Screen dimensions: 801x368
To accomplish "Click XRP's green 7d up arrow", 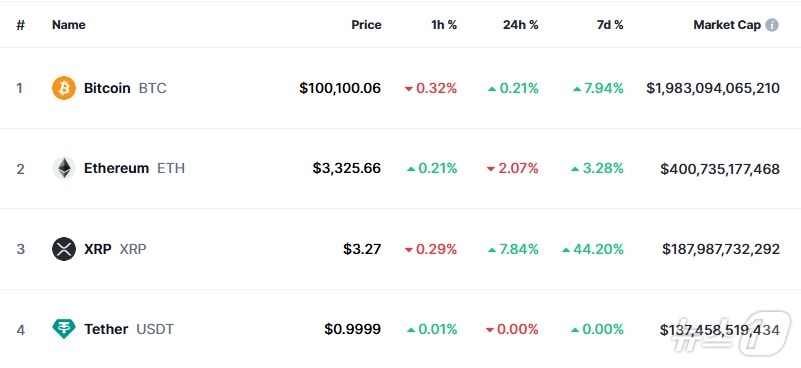I will point(566,250).
